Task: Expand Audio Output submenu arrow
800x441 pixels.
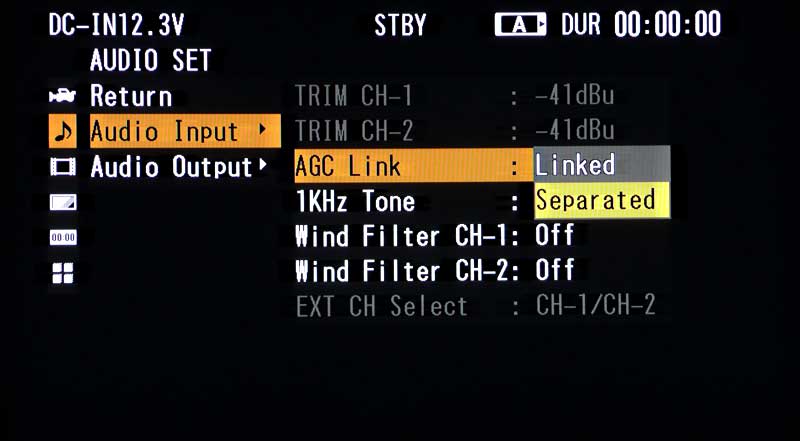Action: [x=262, y=164]
